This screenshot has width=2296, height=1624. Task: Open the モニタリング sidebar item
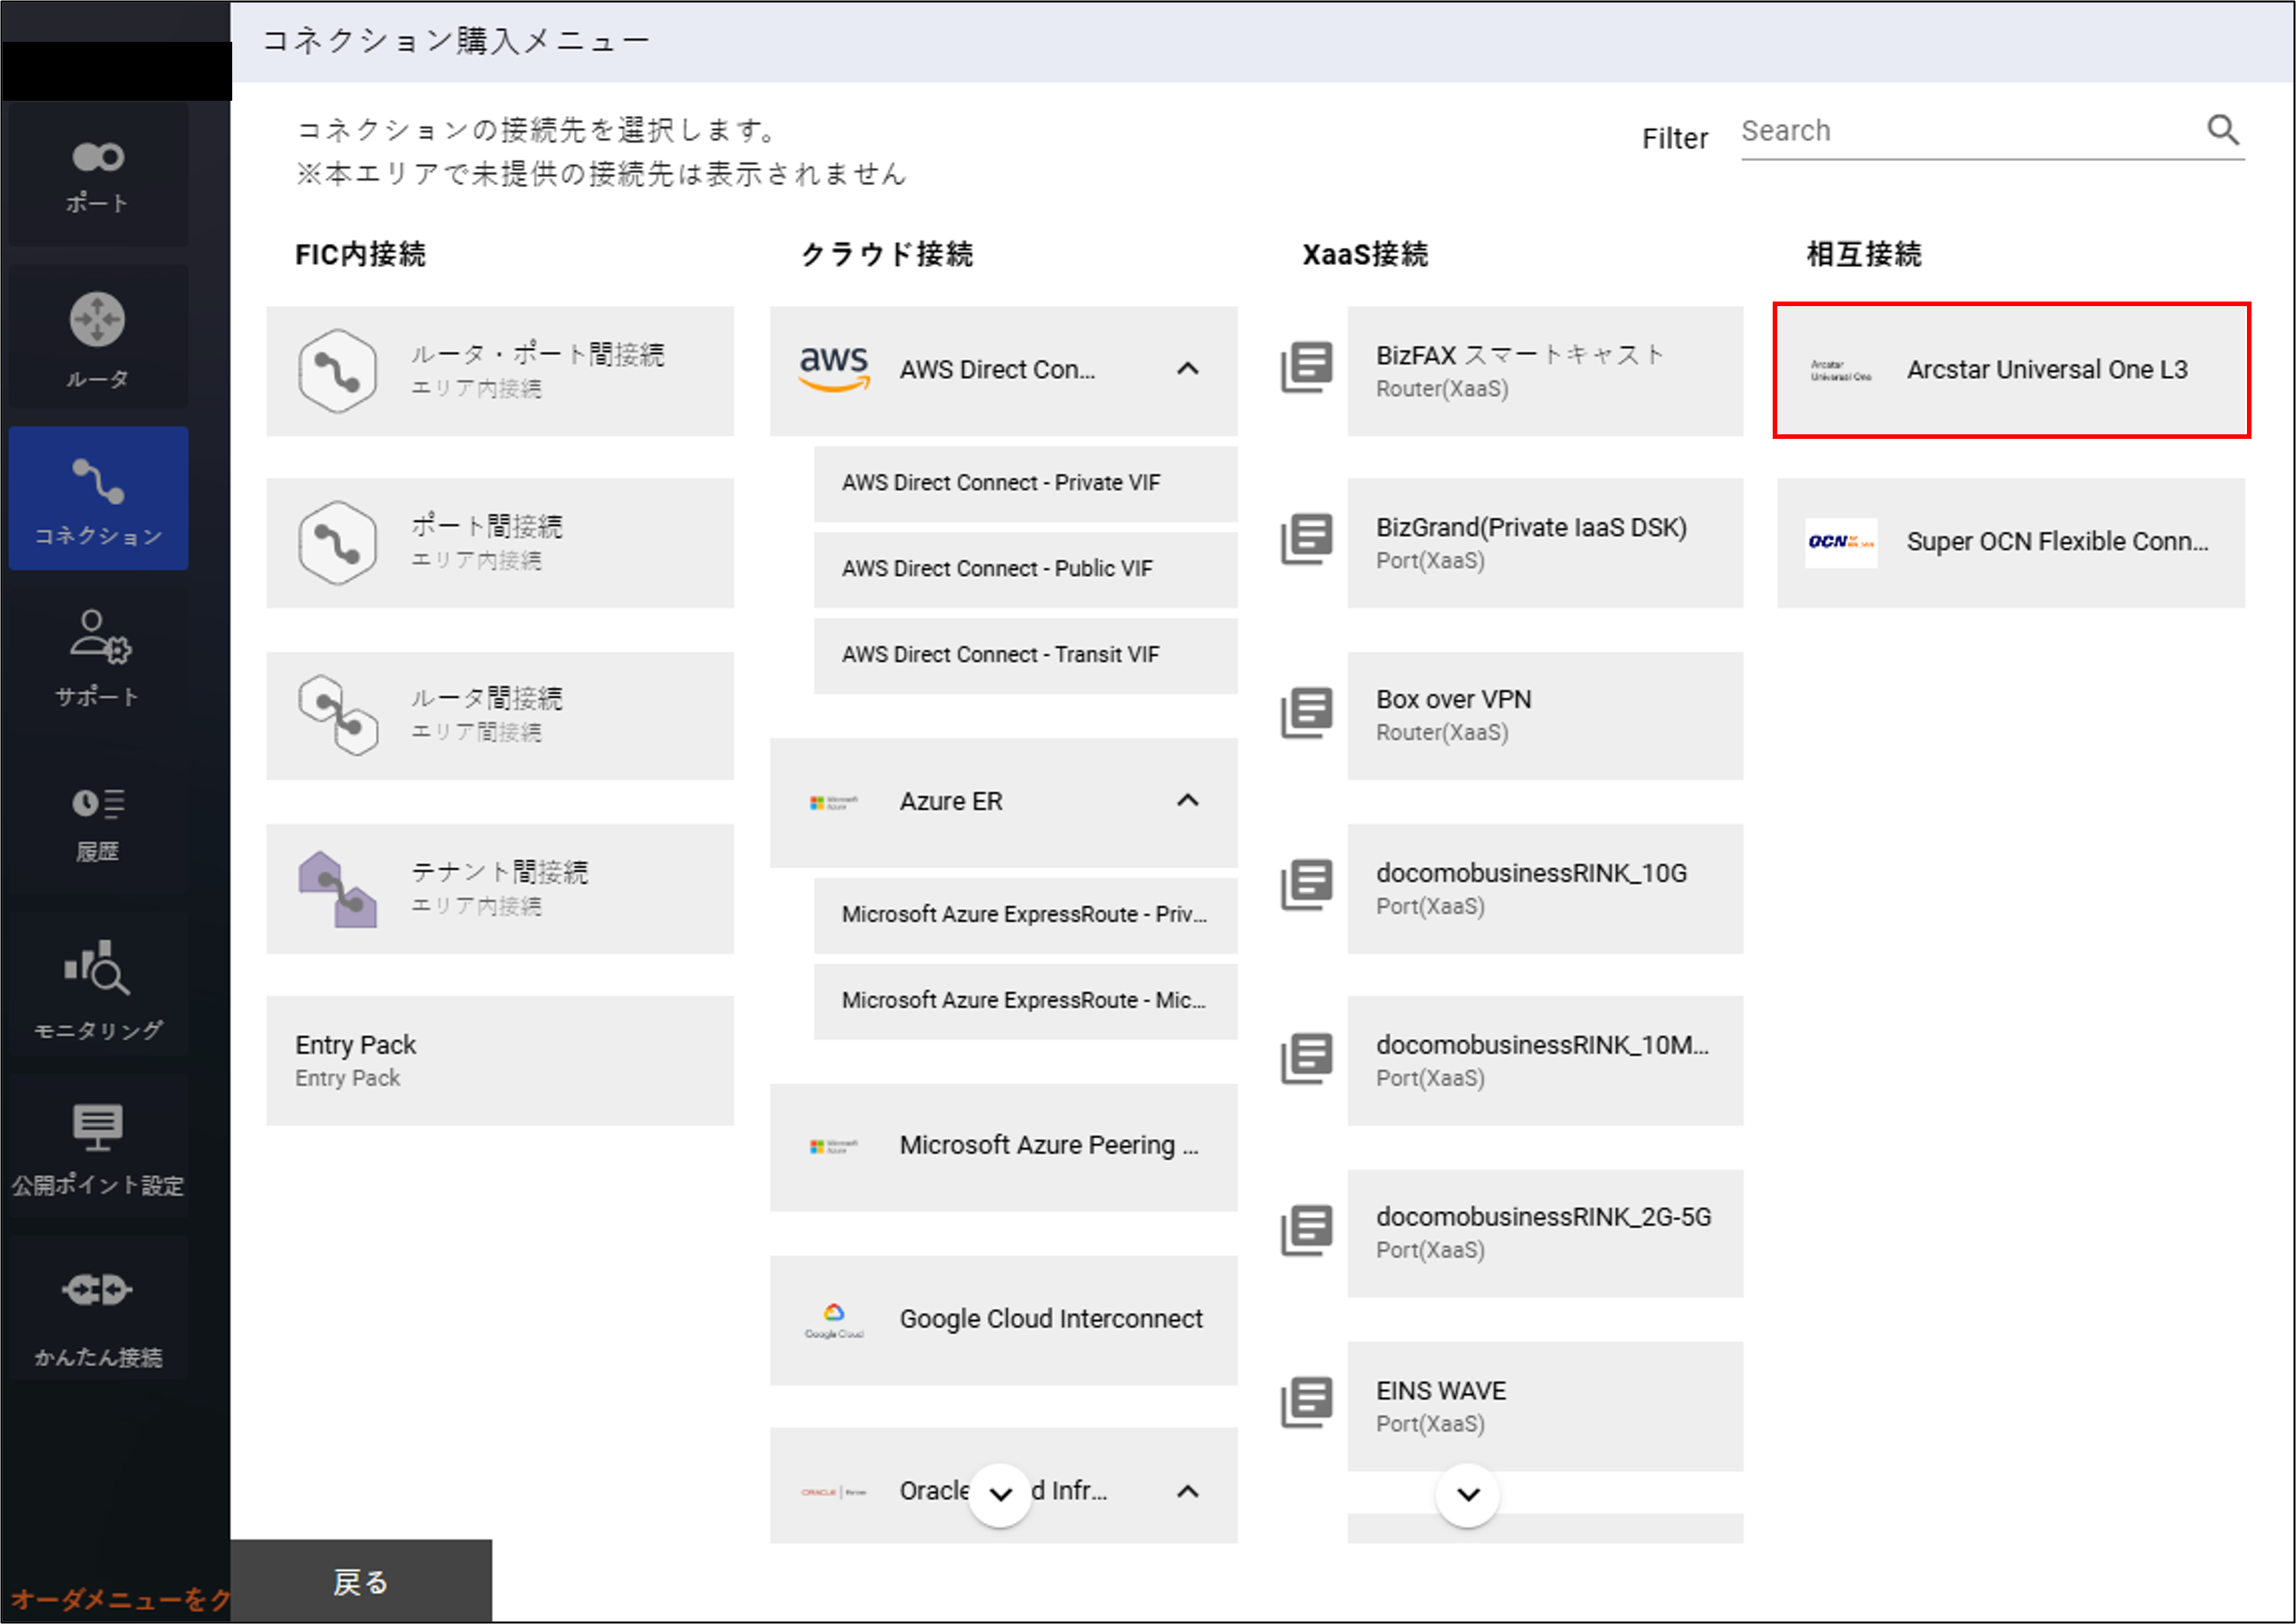coord(98,984)
